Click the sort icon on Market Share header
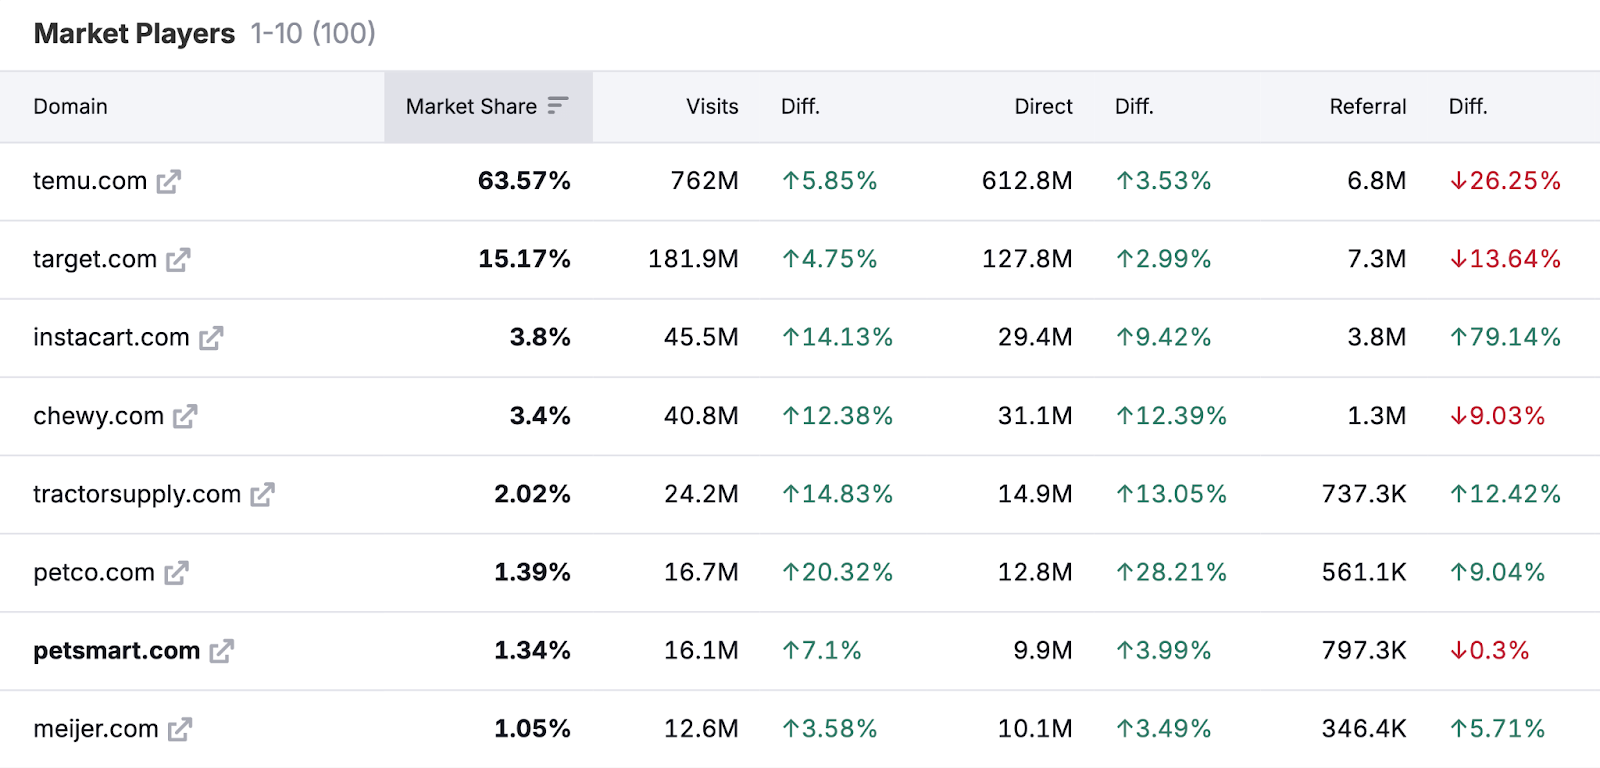 (559, 104)
